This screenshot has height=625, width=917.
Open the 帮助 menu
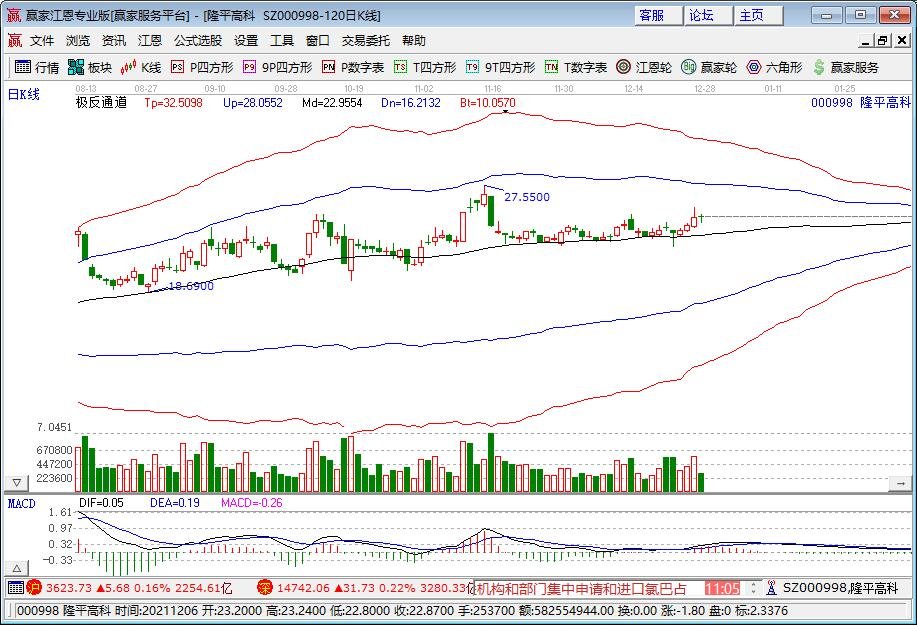pos(413,40)
